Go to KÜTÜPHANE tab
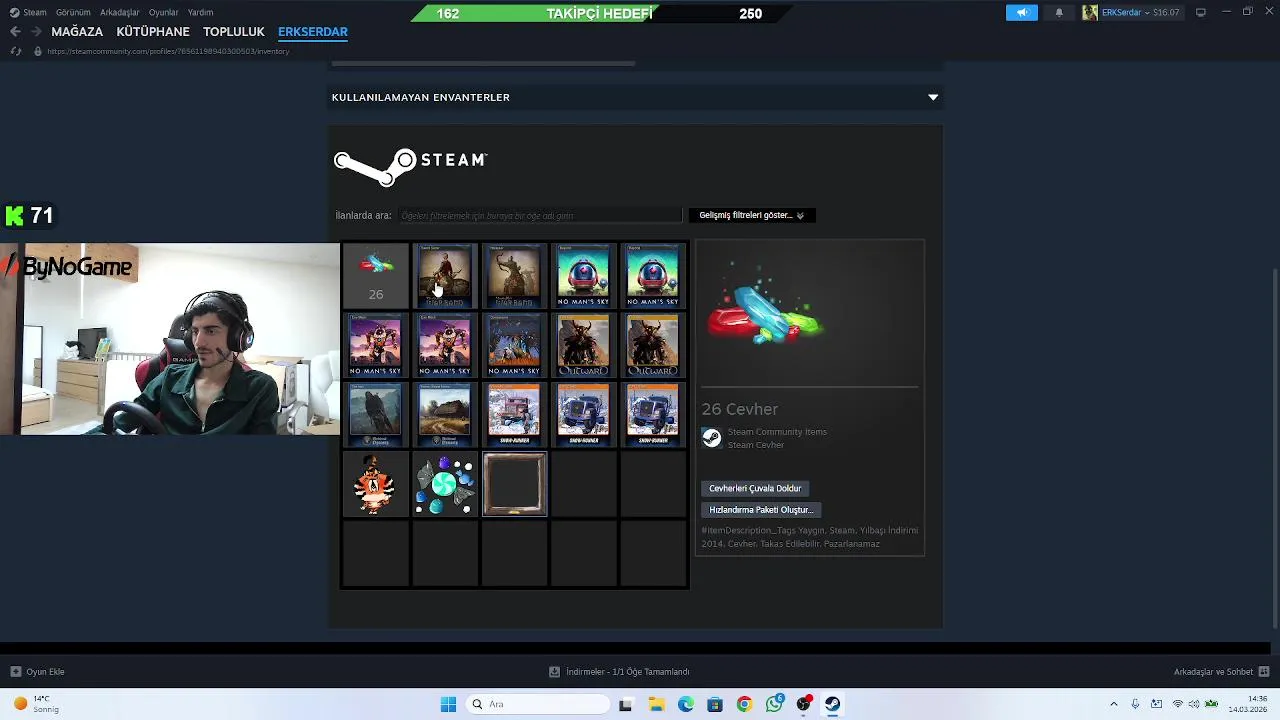The image size is (1280, 720). click(153, 32)
